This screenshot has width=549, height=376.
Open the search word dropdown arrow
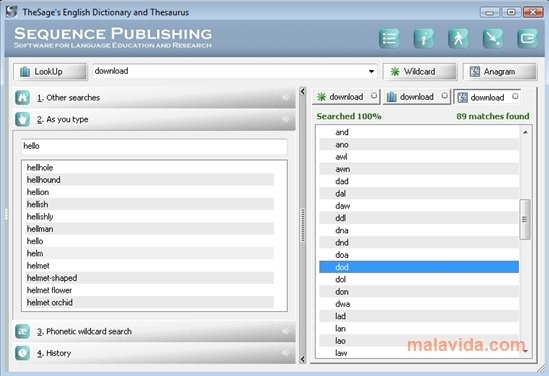tap(371, 71)
